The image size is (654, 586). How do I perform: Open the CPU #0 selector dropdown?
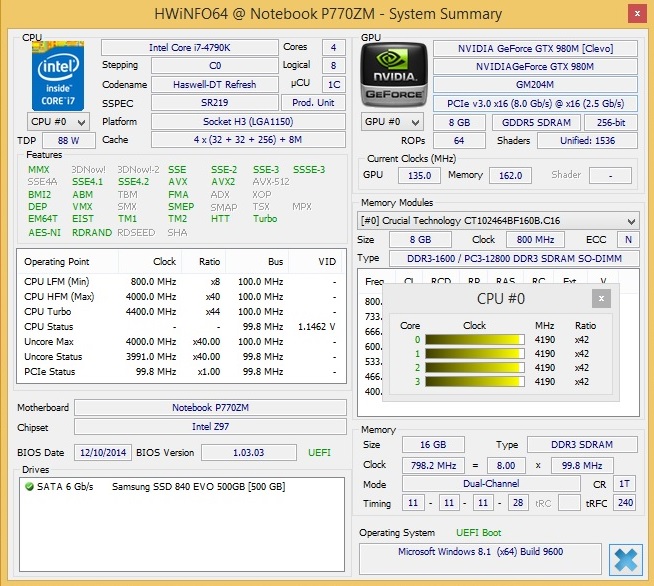[x=58, y=122]
